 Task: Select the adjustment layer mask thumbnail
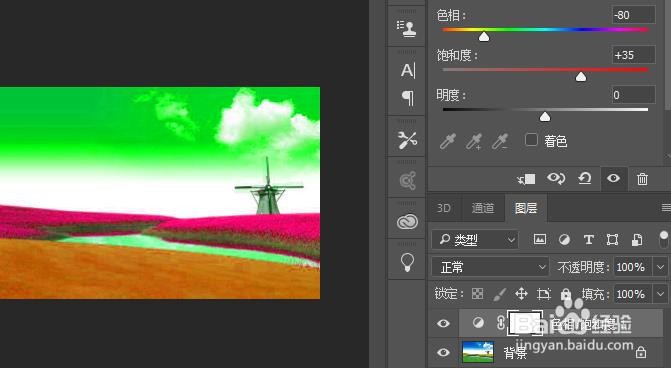(525, 323)
